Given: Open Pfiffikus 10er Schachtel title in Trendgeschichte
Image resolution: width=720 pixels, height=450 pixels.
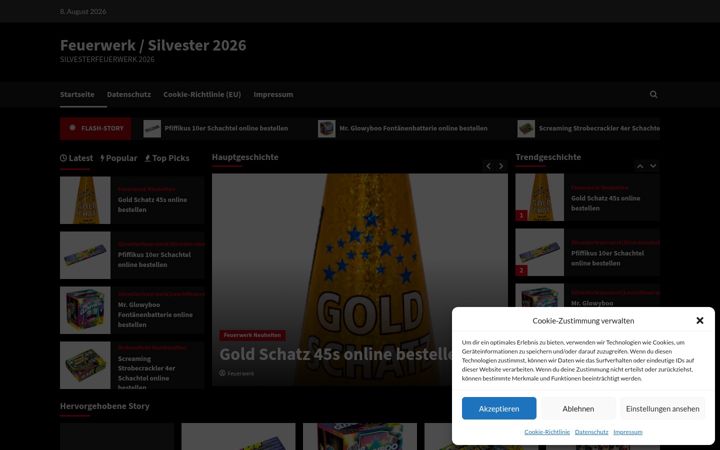Looking at the screenshot, I should [x=608, y=258].
